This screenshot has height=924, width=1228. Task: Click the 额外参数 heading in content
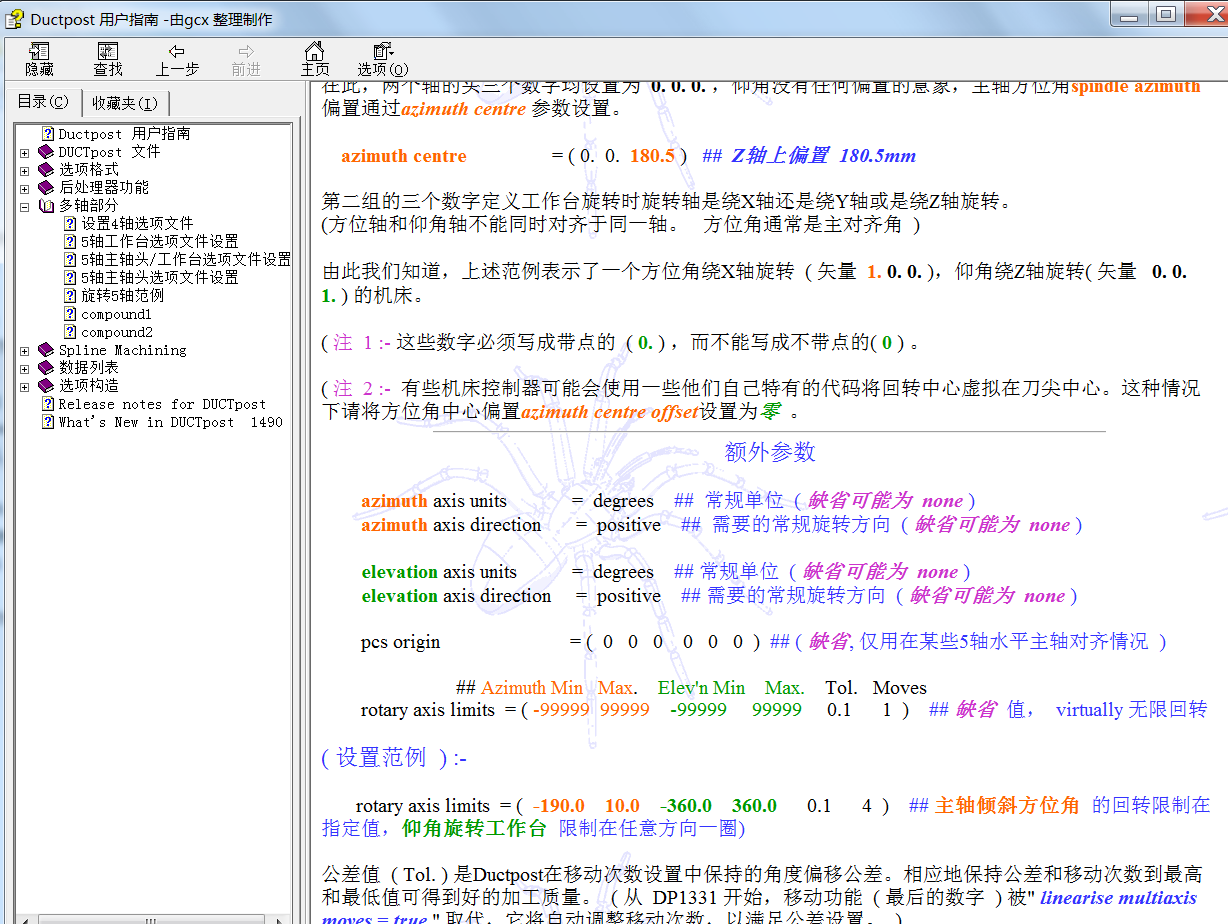point(770,452)
